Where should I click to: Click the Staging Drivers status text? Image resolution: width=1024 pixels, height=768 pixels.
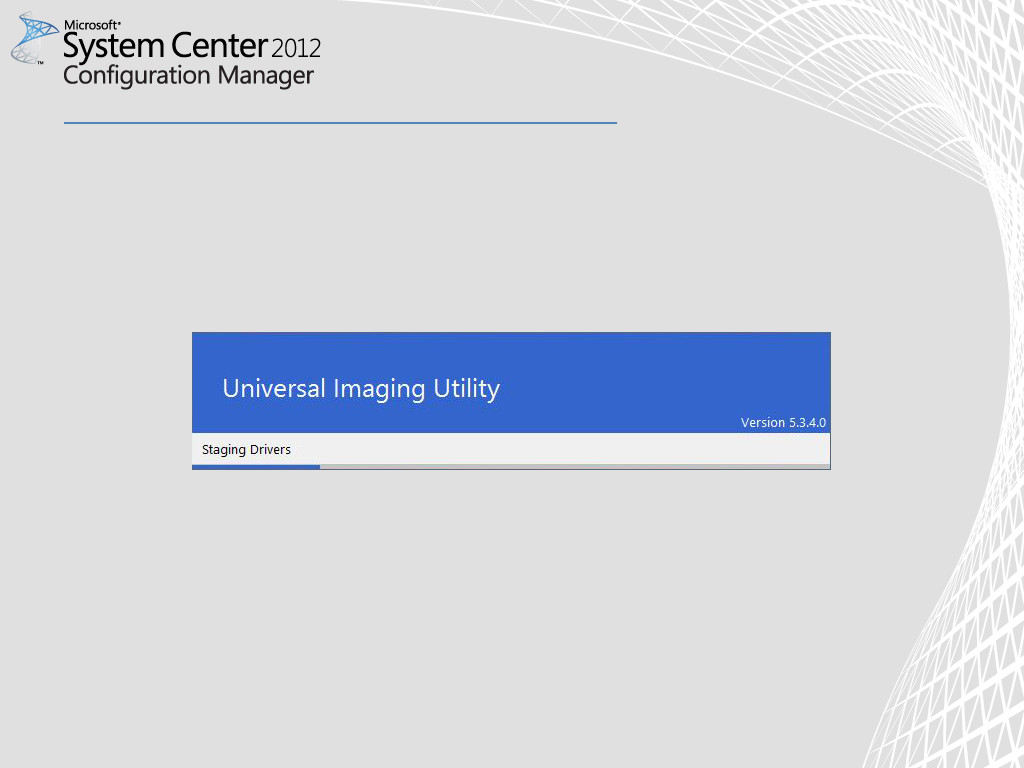pos(246,450)
